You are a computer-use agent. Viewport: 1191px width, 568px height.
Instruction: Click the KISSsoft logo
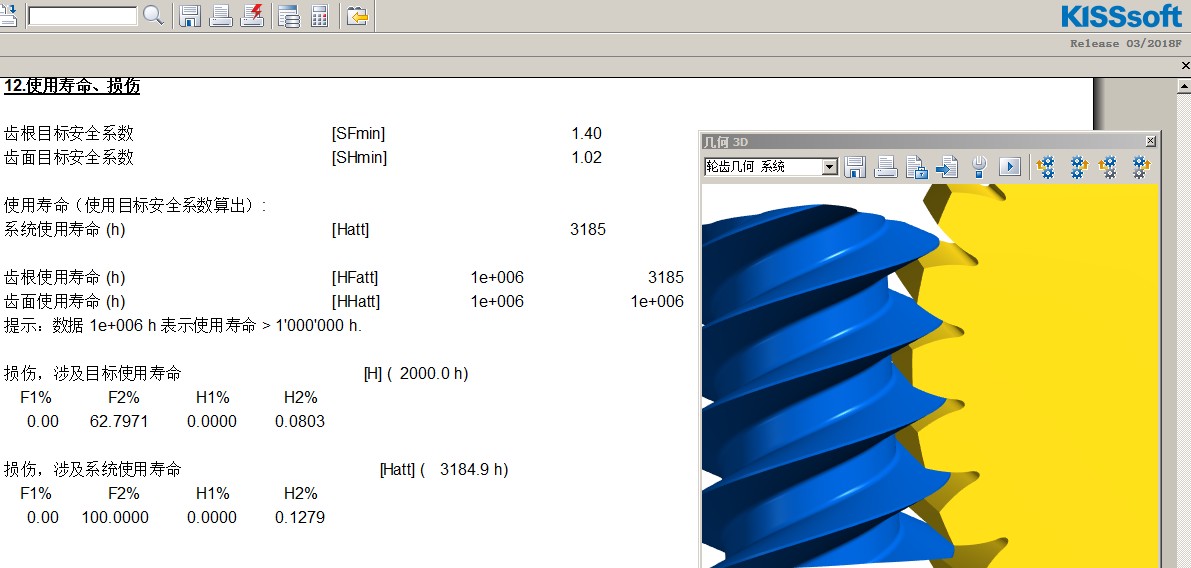tap(1121, 15)
